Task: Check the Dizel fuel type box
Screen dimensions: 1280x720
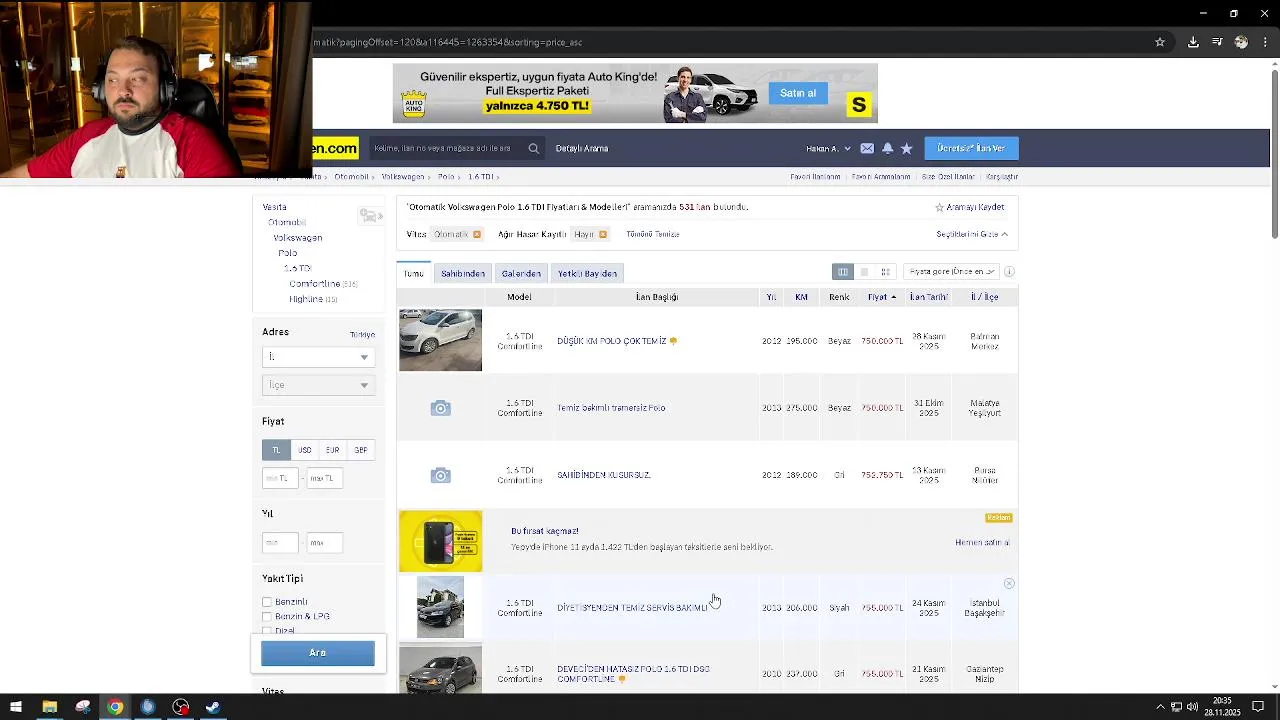Action: pyautogui.click(x=267, y=630)
